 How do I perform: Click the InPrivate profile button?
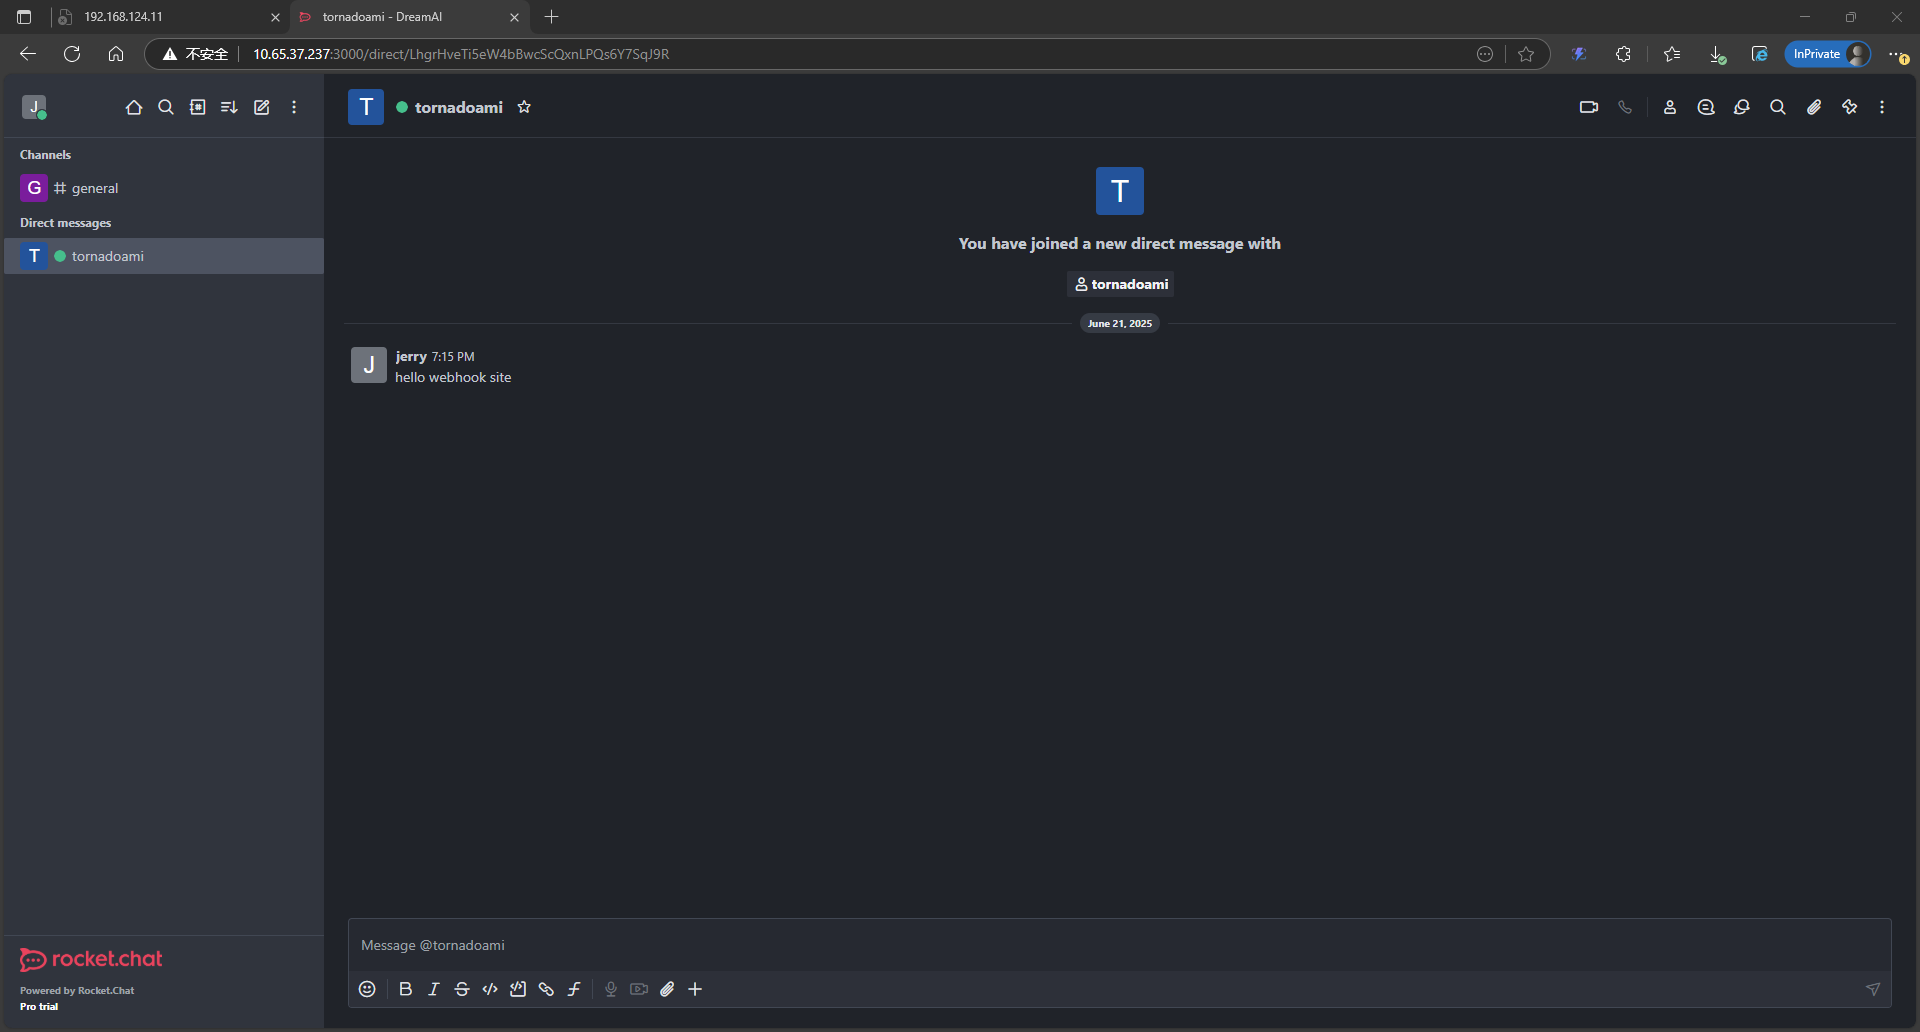coord(1828,54)
